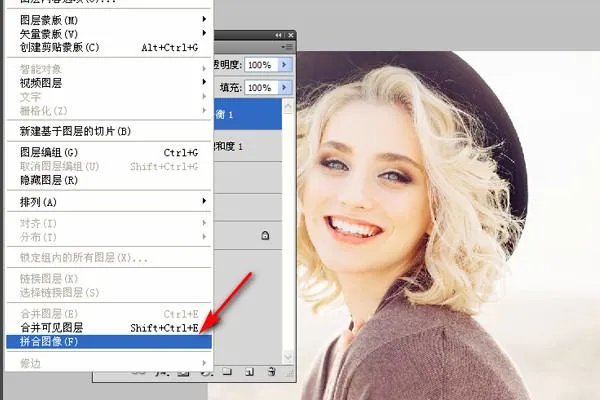Image resolution: width=600 pixels, height=400 pixels.
Task: Click the Layers panel scrollbar down arrow
Action: click(x=288, y=356)
